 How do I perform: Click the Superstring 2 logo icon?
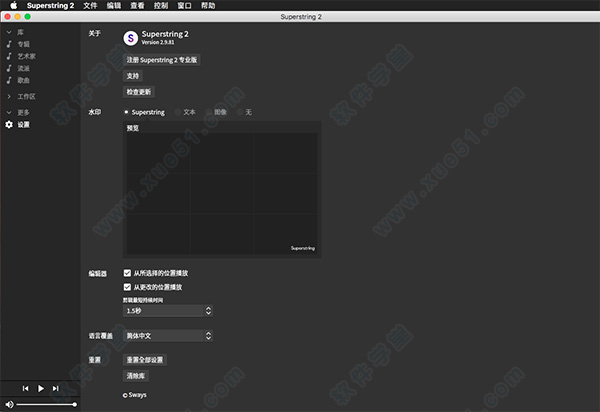(x=130, y=38)
